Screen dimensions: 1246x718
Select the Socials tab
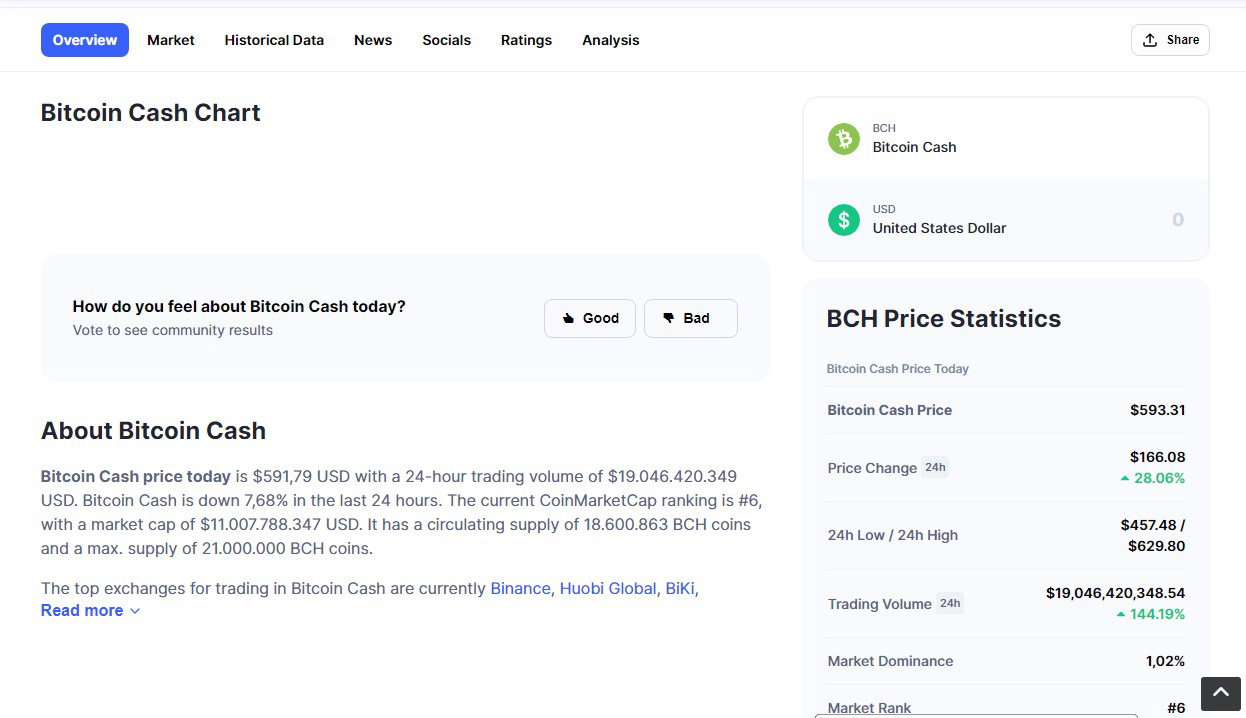446,40
